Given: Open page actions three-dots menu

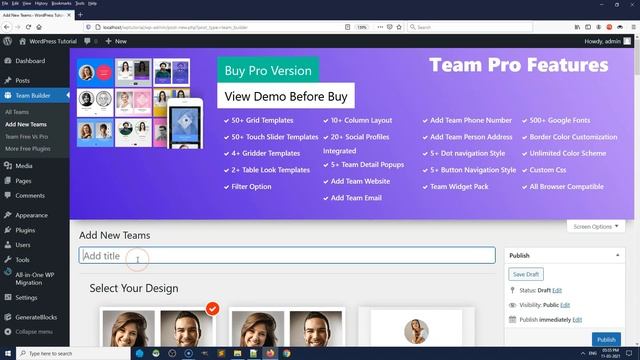Looking at the screenshot, I should (380, 27).
